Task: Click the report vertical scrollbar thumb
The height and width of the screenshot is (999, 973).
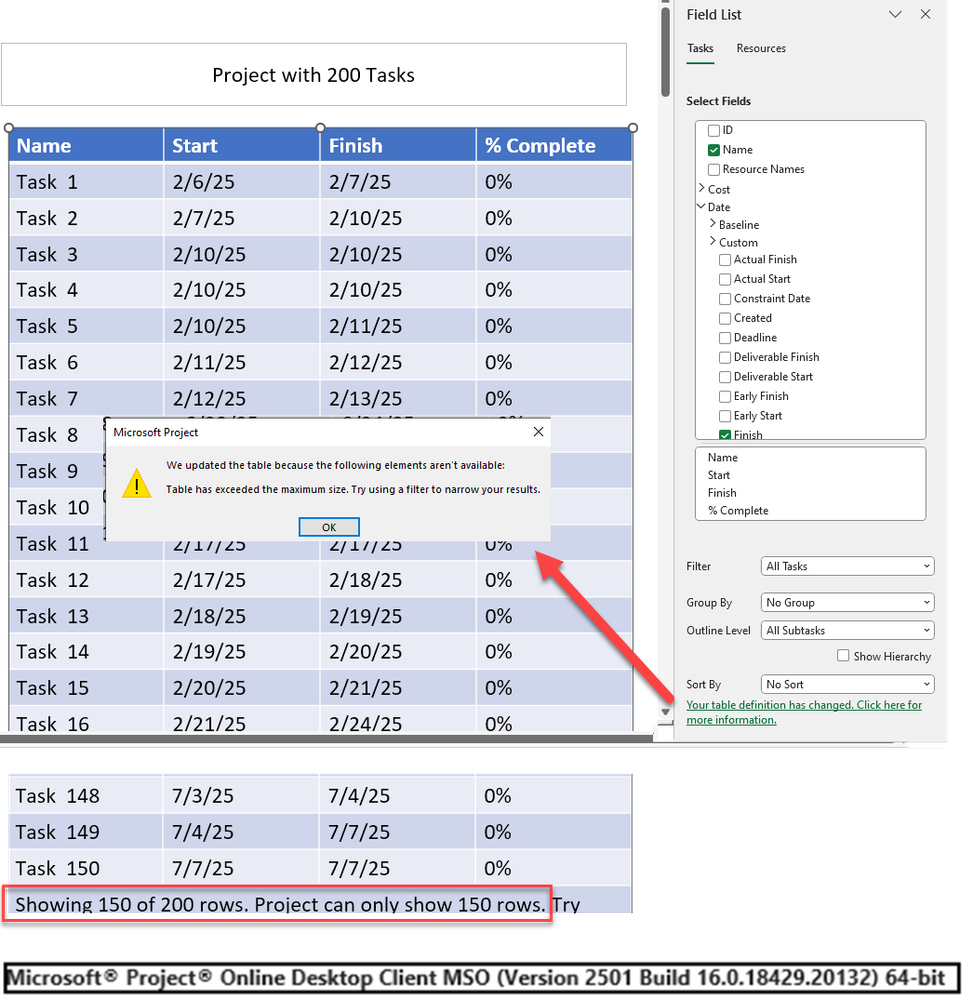Action: 665,51
